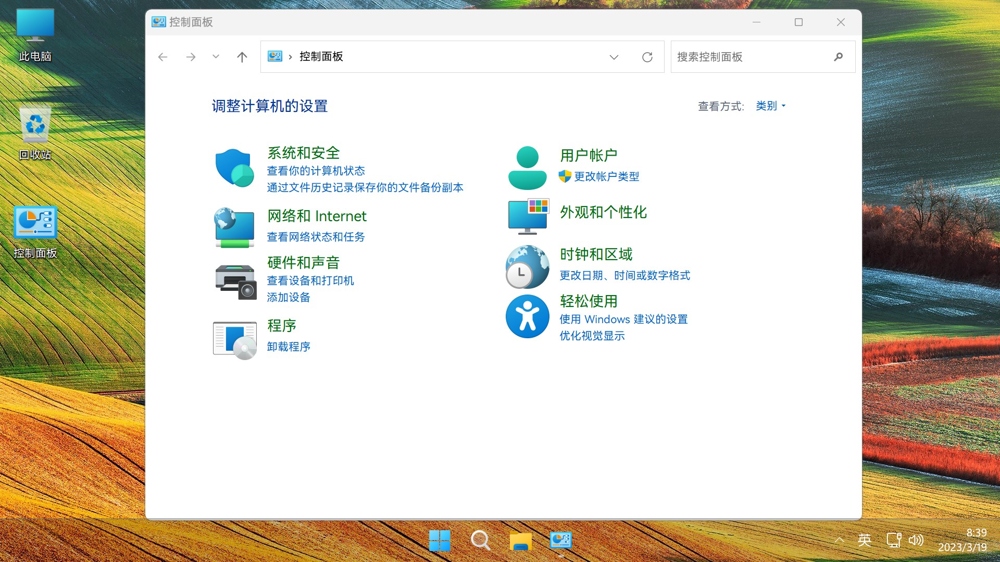Refresh the control panel view
Screen dimensions: 1000x562
coord(647,57)
